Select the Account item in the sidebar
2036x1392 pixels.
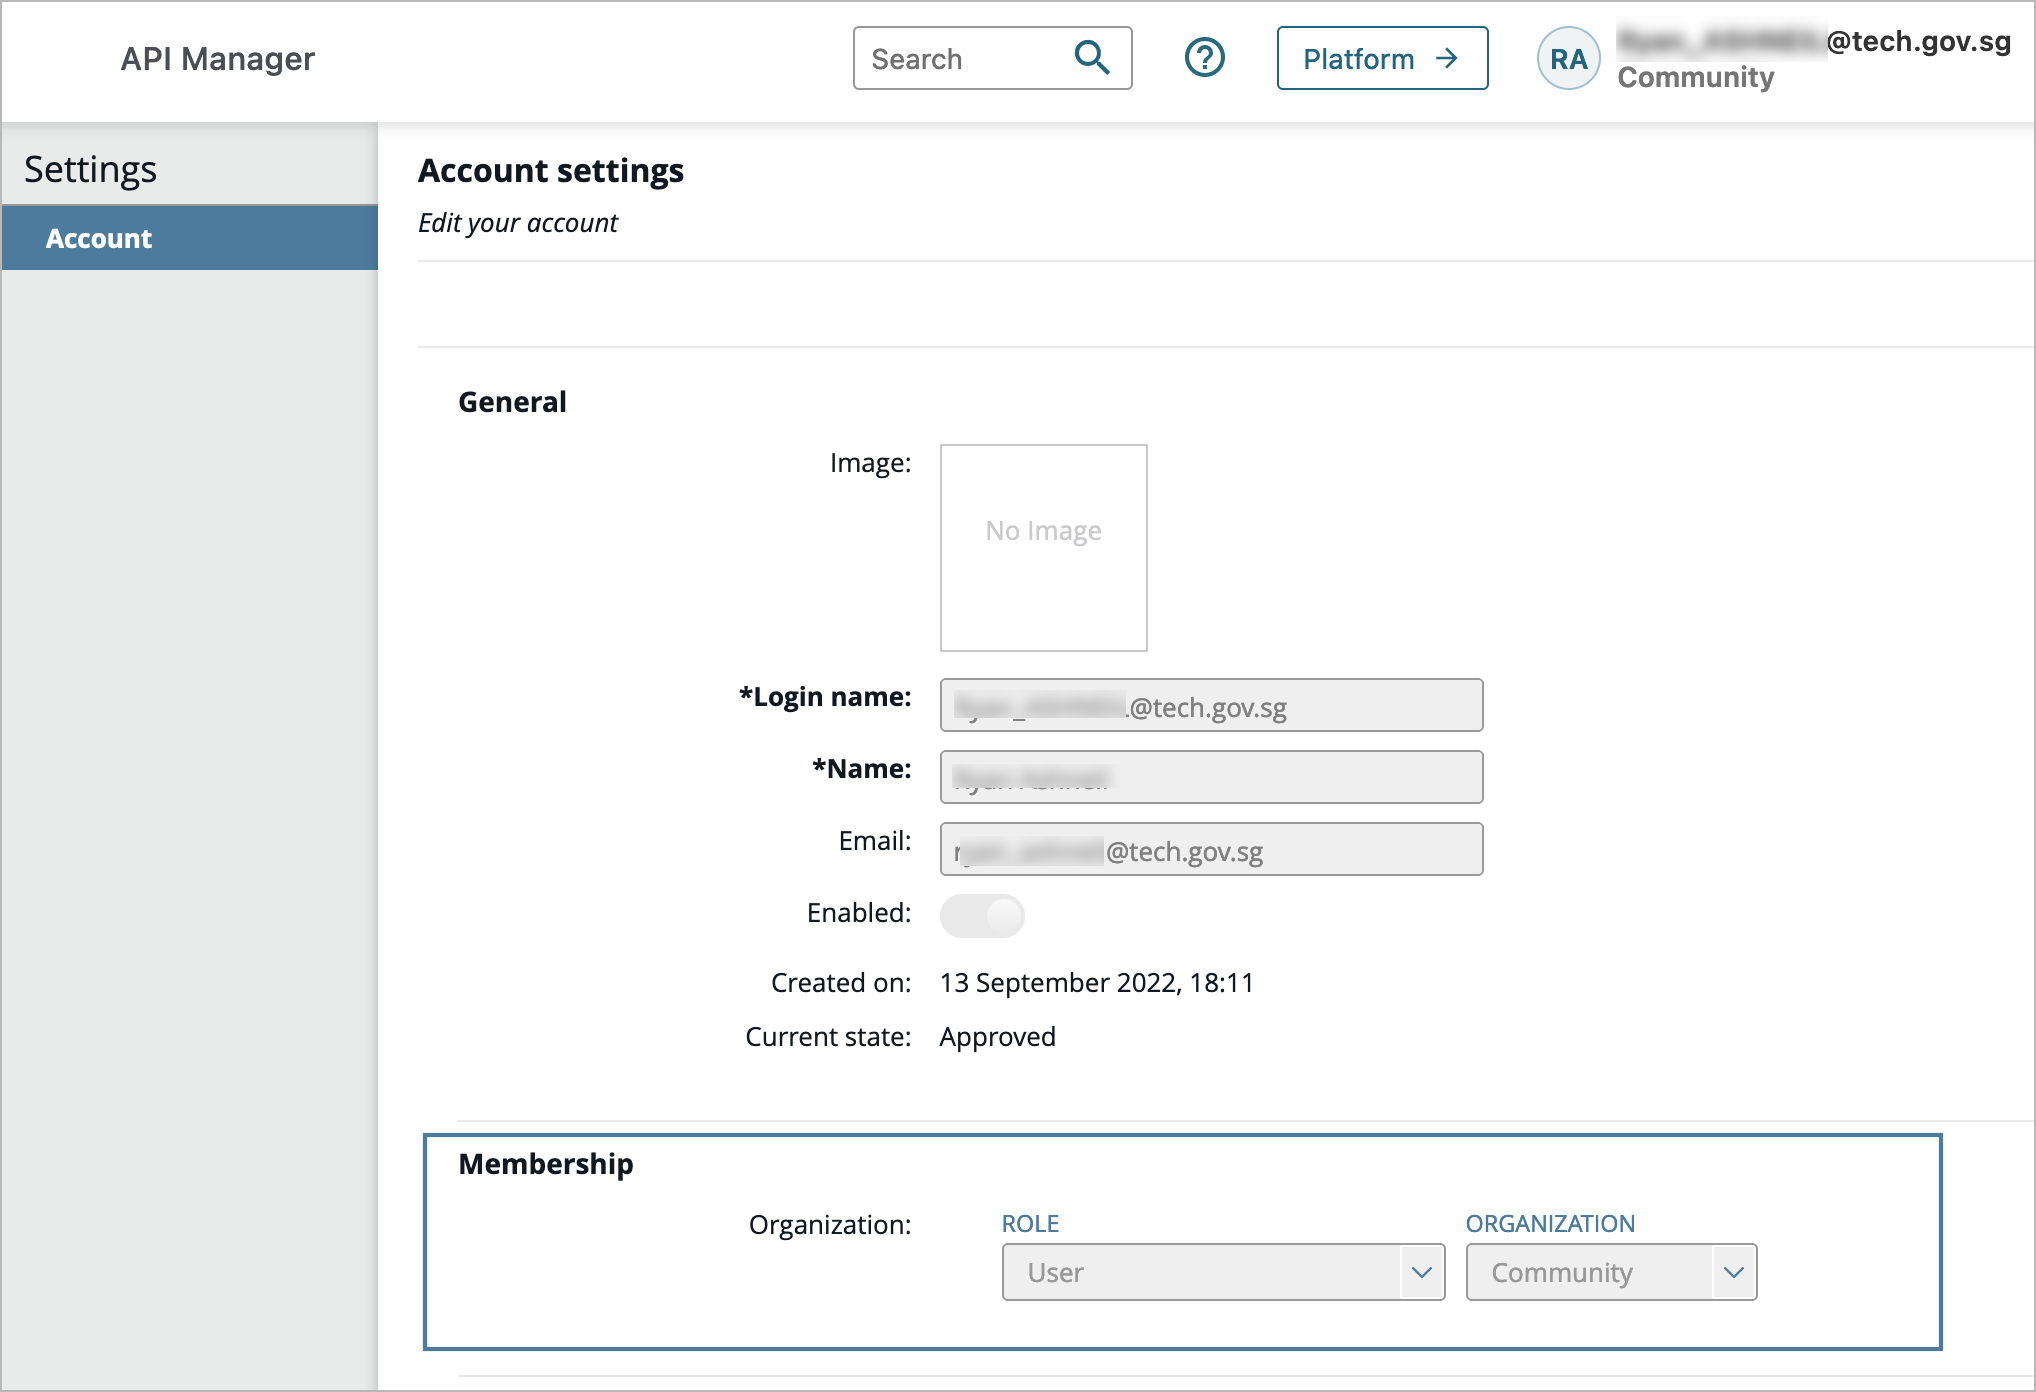click(98, 237)
